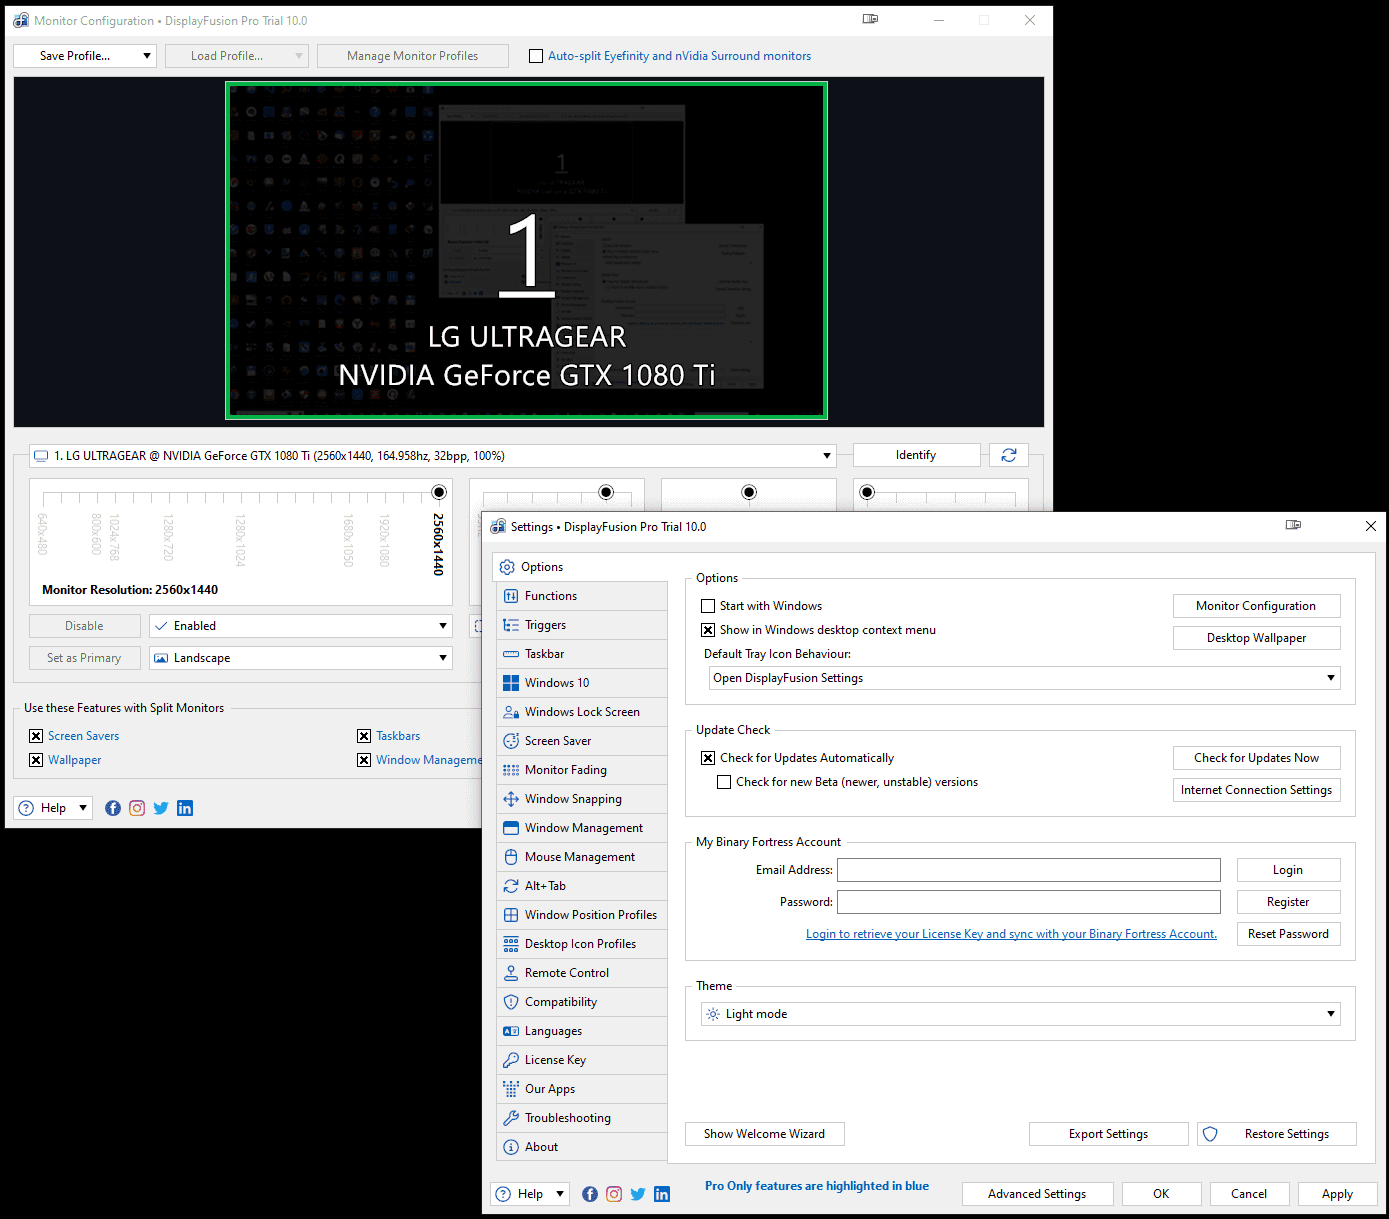Open the Taskbar settings page
This screenshot has width=1389, height=1219.
(x=582, y=654)
